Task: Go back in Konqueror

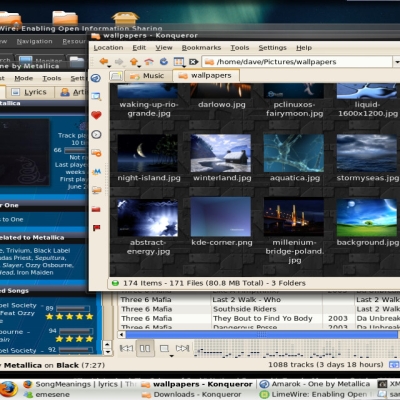Action: [104, 61]
